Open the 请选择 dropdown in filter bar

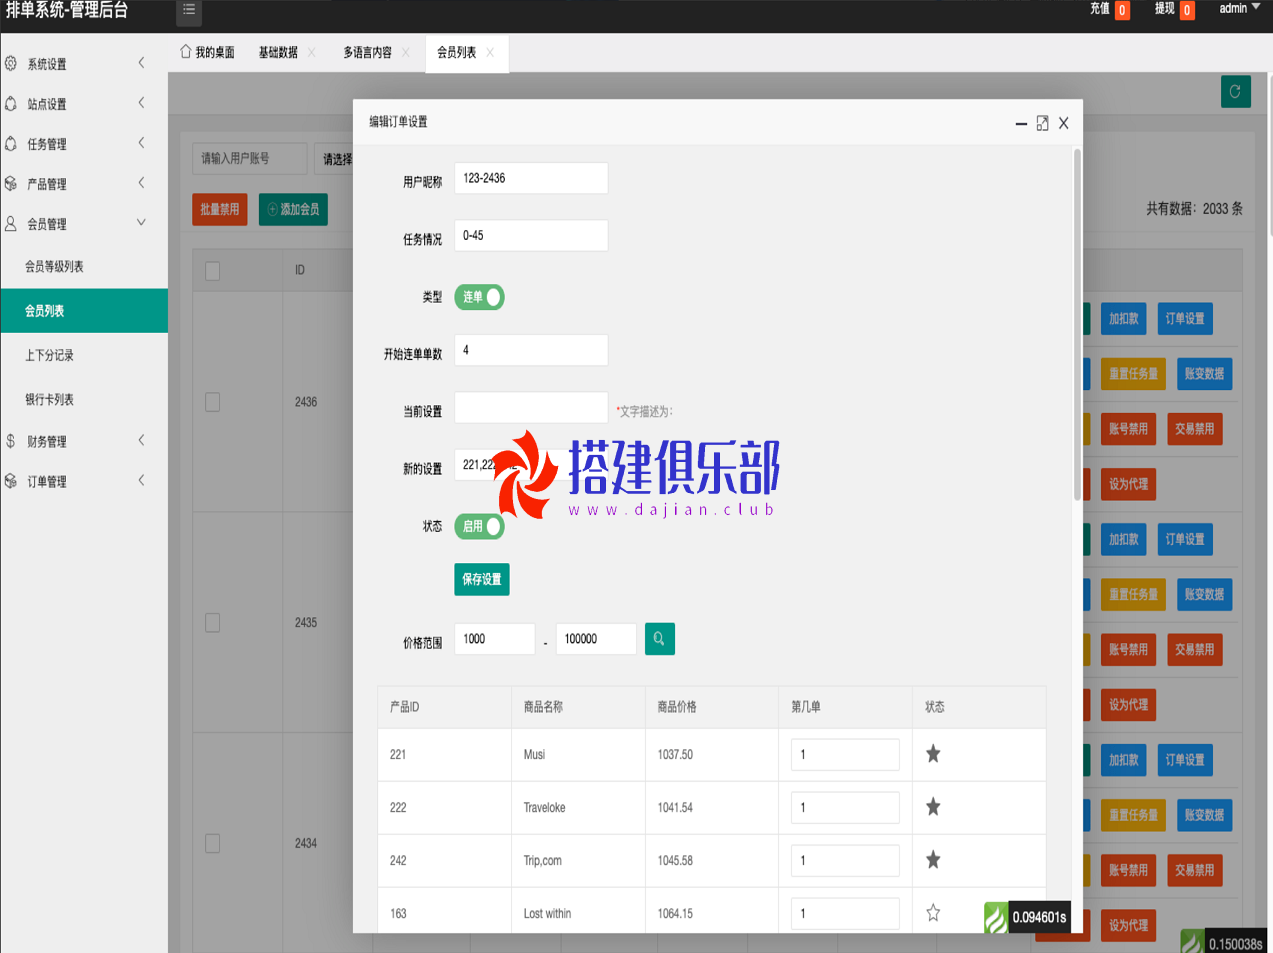pyautogui.click(x=334, y=159)
